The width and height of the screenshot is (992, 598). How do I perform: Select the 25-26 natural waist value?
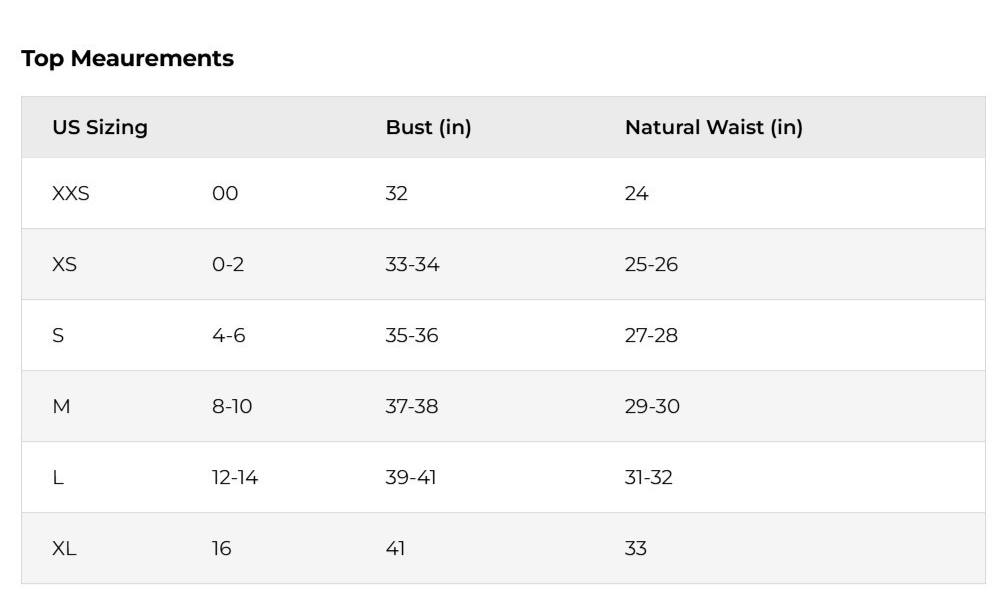click(x=651, y=265)
